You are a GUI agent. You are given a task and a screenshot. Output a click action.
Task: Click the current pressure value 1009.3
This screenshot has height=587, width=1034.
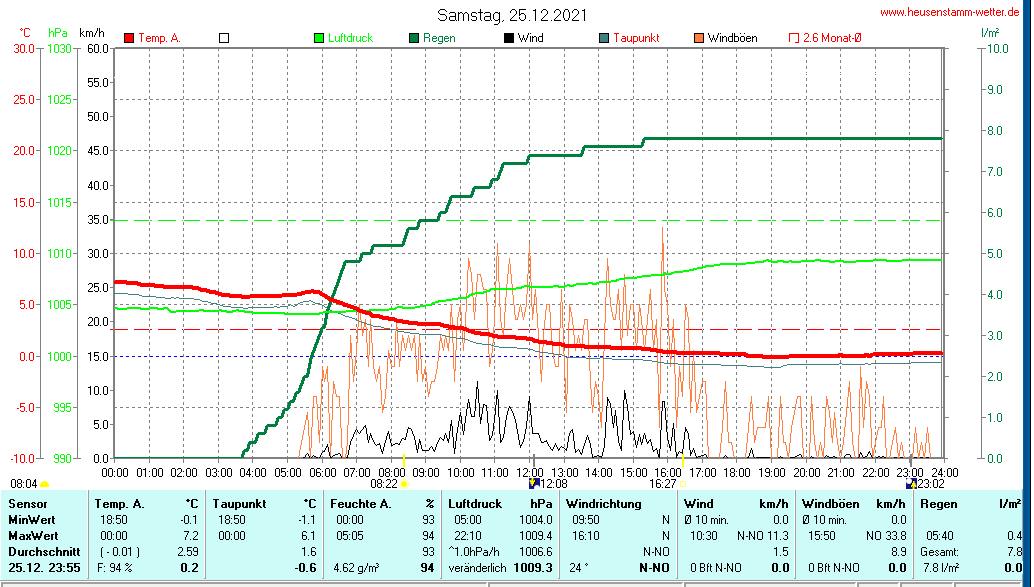click(533, 567)
